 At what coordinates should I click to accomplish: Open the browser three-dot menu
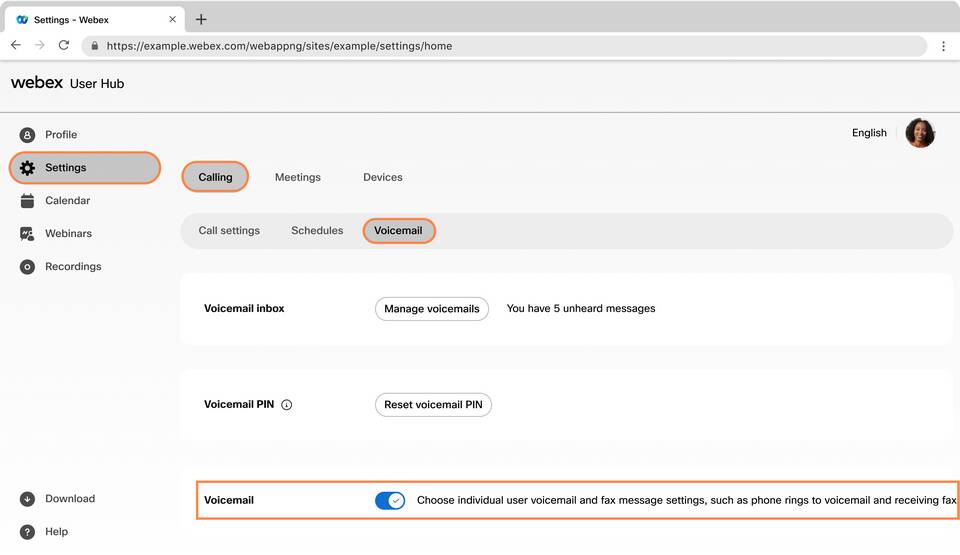pos(943,46)
